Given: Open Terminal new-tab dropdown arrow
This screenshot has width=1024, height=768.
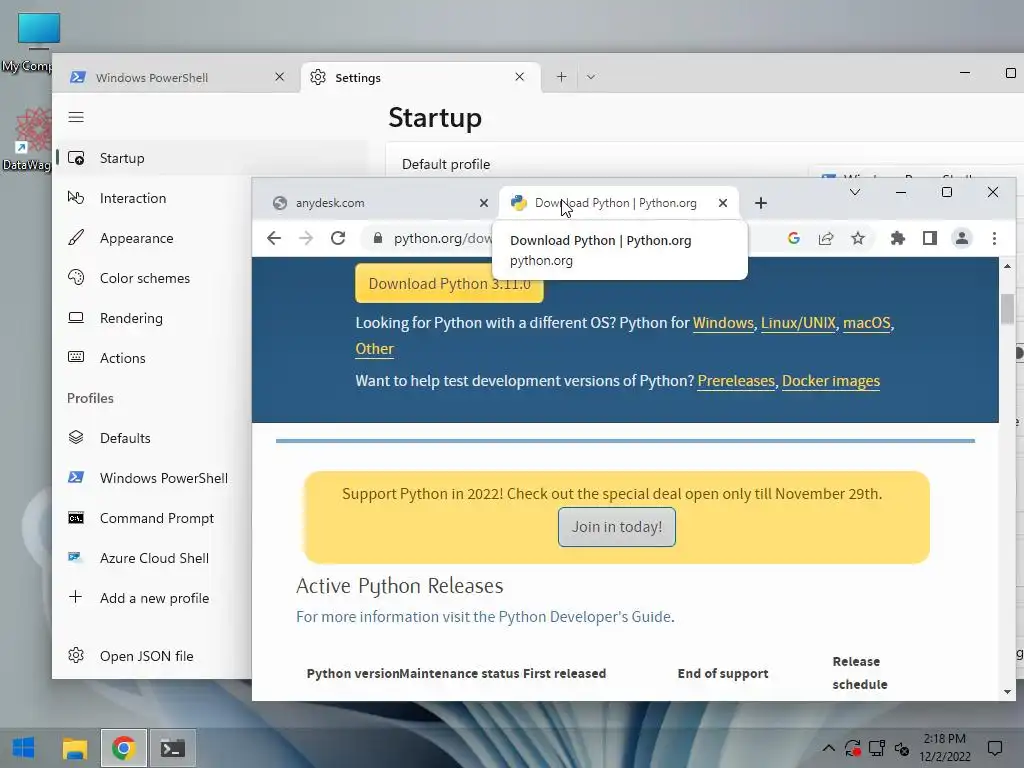Looking at the screenshot, I should [x=590, y=77].
